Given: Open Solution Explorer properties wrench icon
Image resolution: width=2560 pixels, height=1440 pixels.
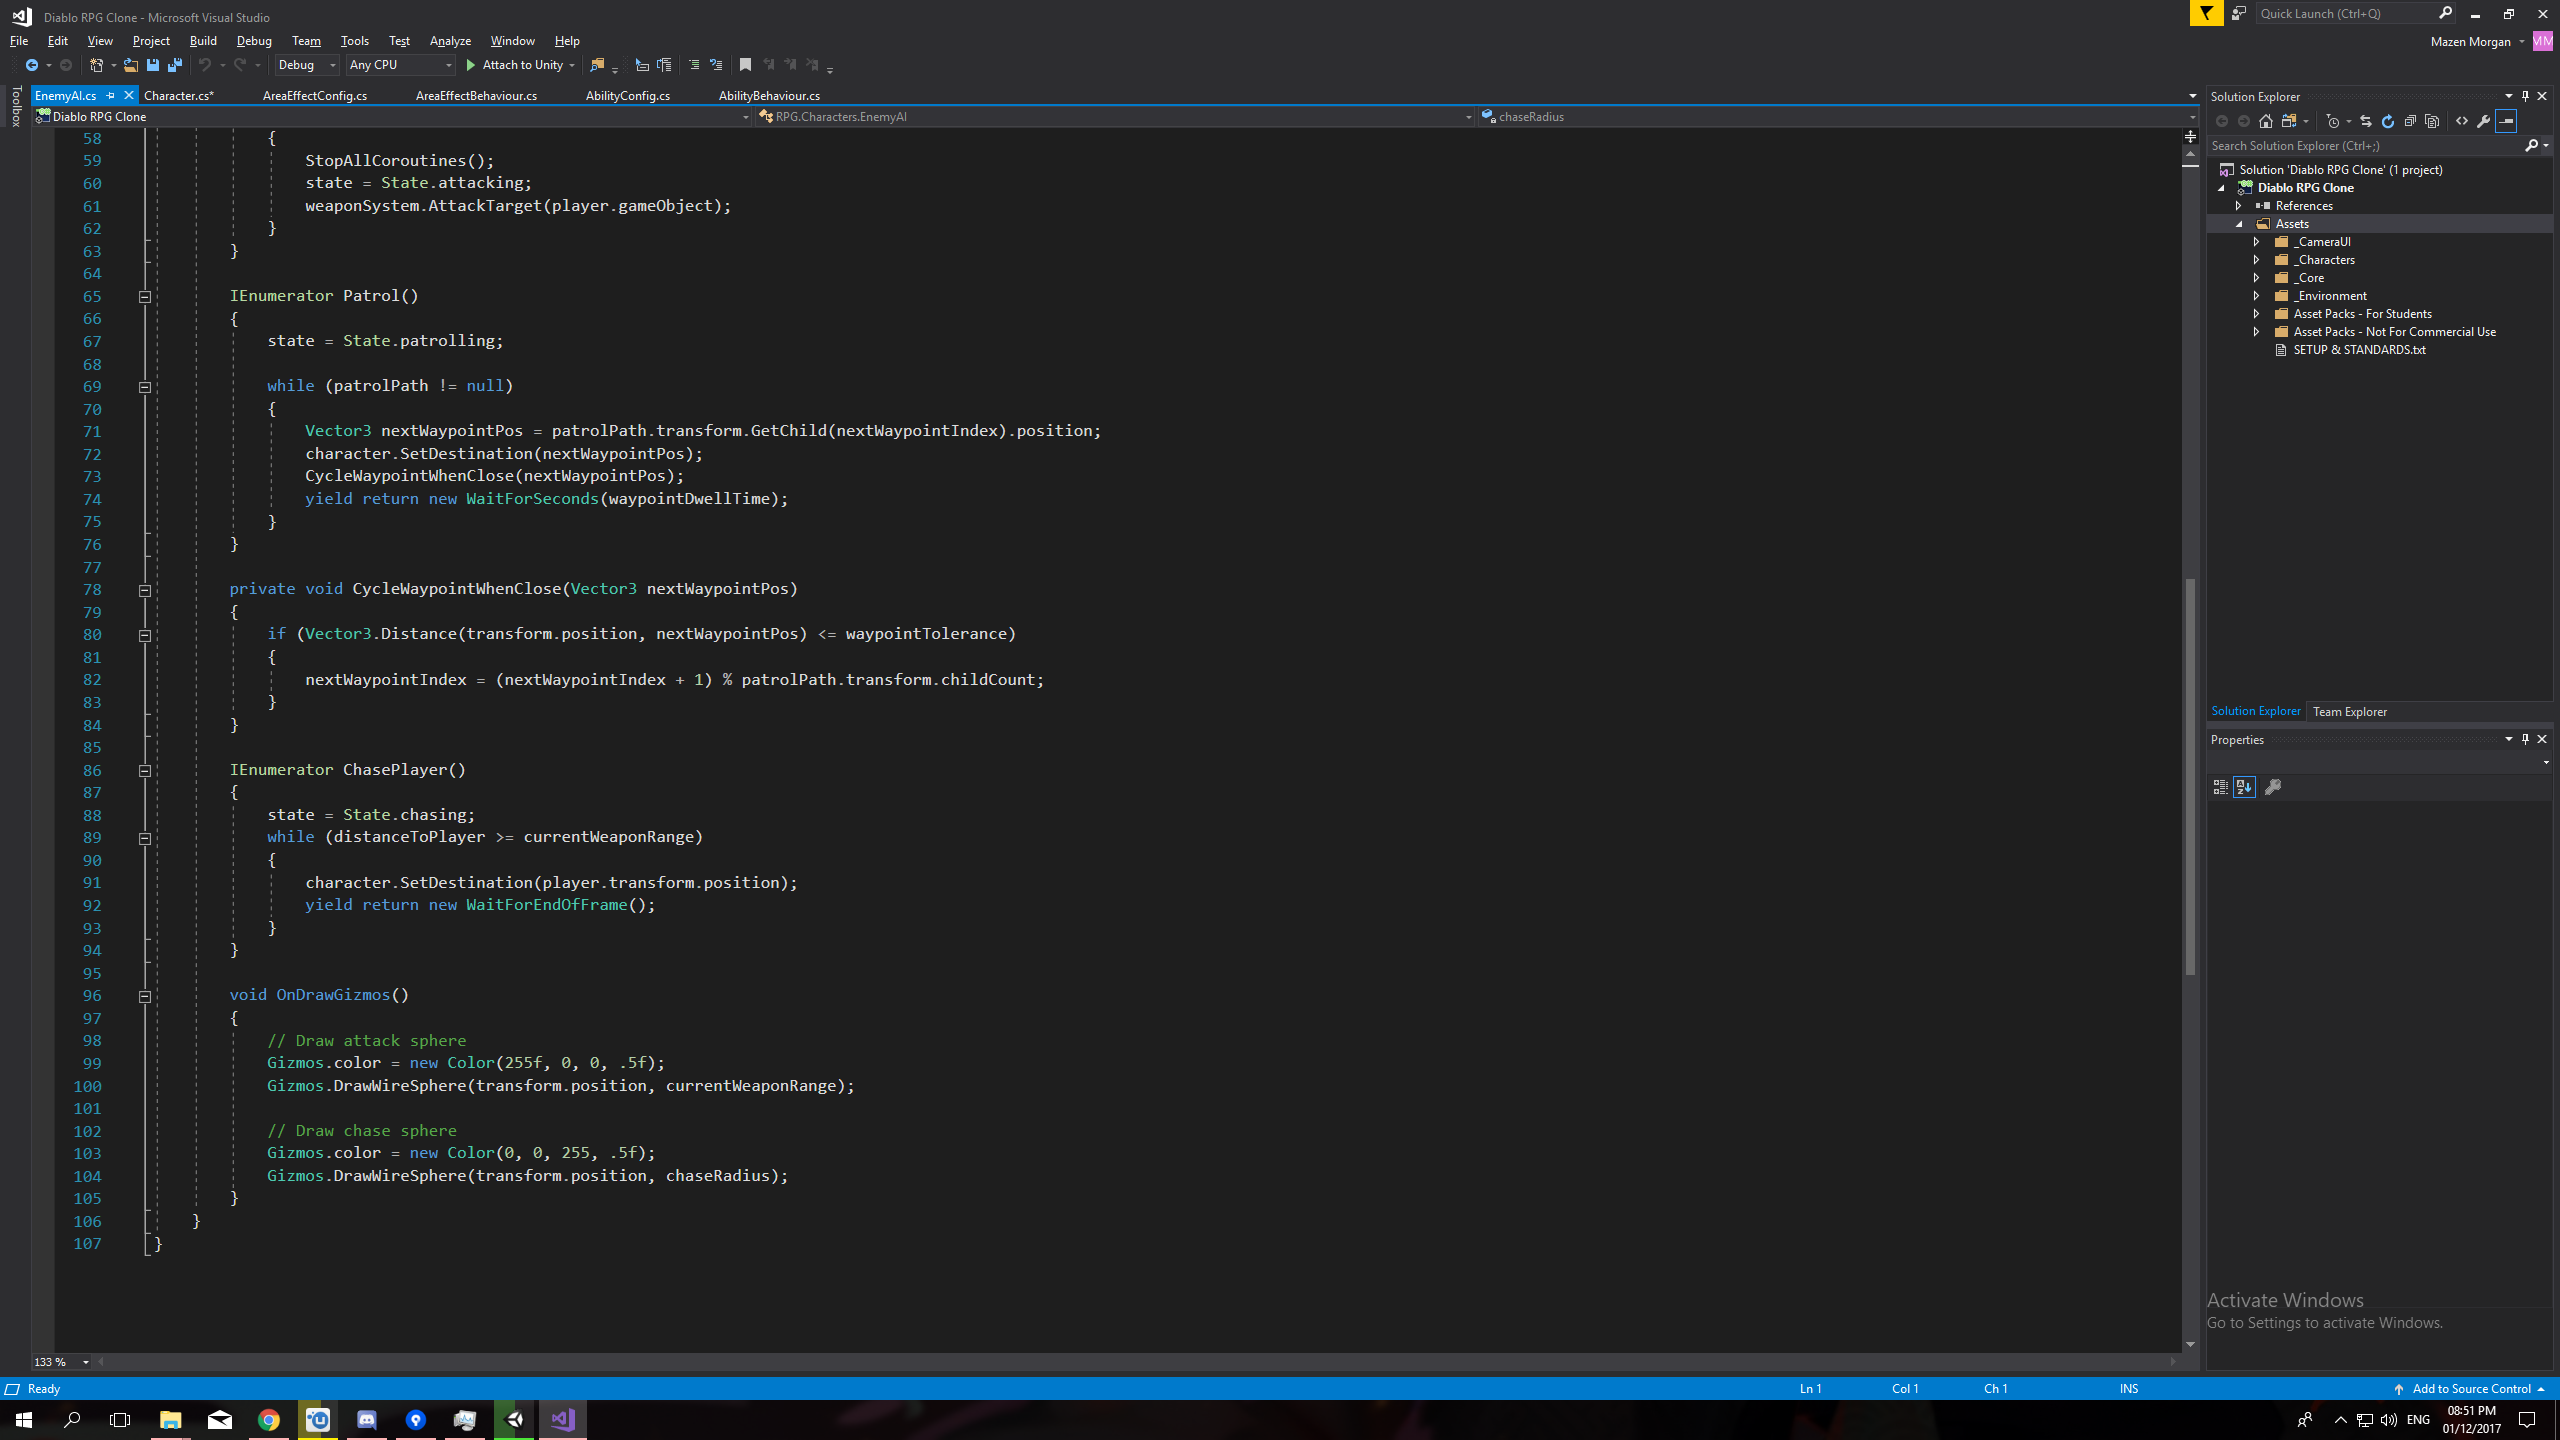Looking at the screenshot, I should [x=2483, y=121].
